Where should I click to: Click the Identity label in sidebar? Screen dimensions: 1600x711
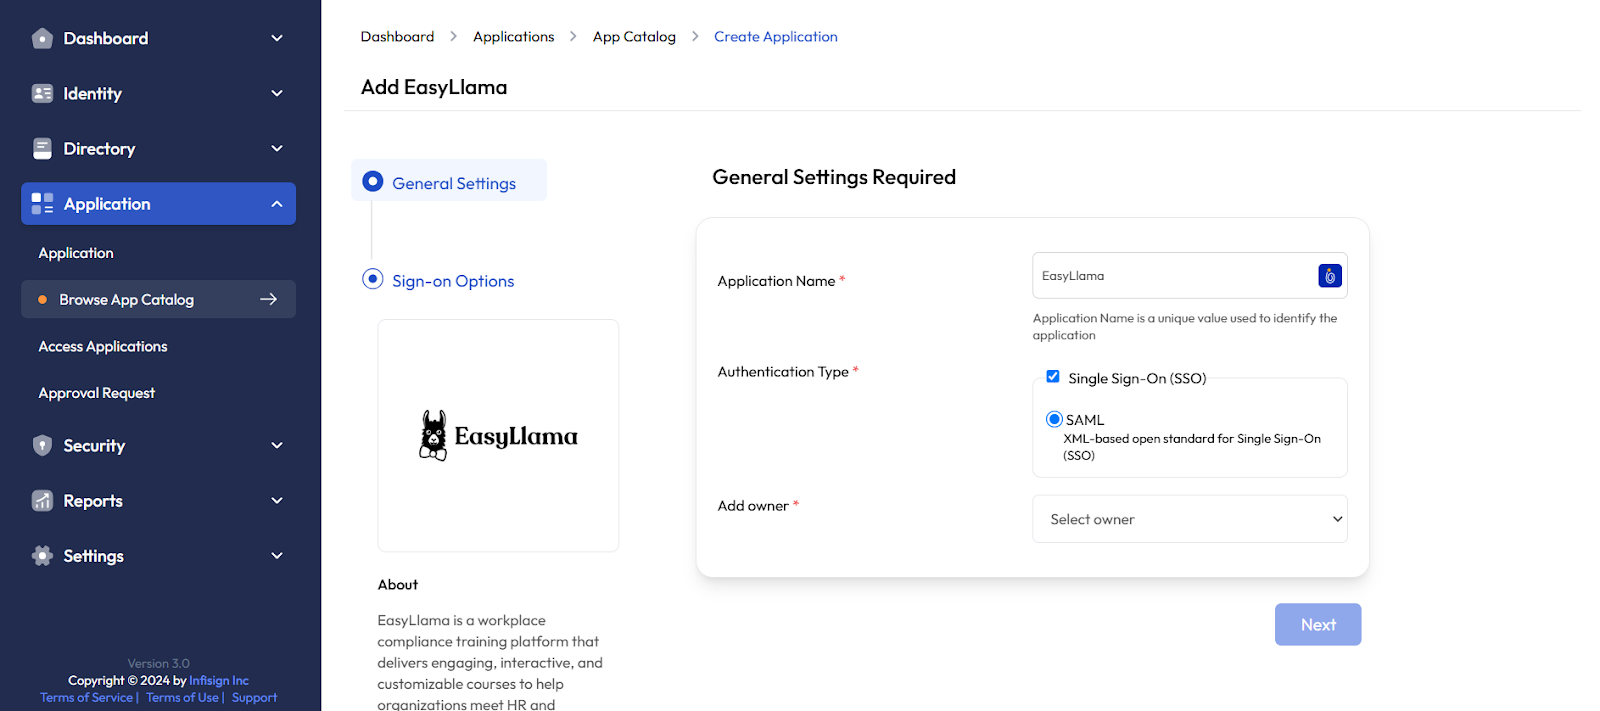pos(92,93)
